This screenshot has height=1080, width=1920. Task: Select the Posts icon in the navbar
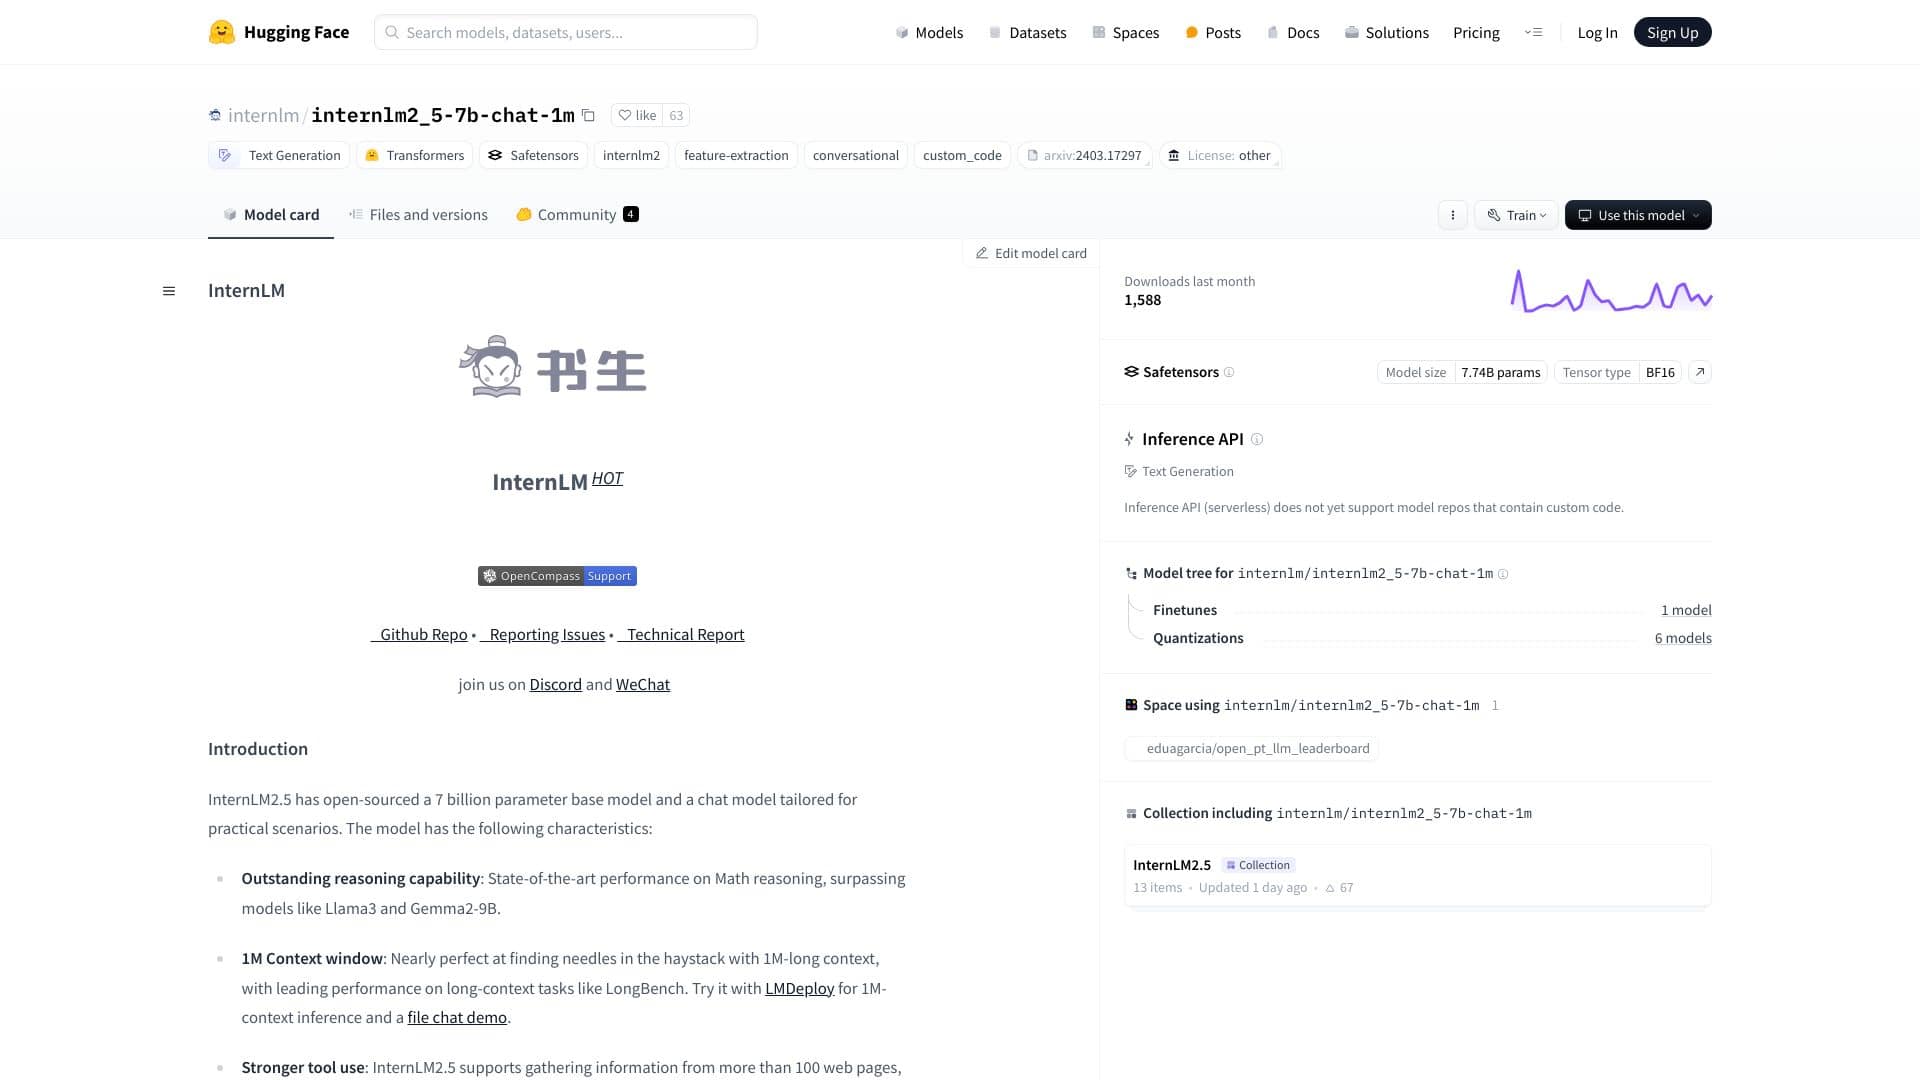click(x=1191, y=32)
